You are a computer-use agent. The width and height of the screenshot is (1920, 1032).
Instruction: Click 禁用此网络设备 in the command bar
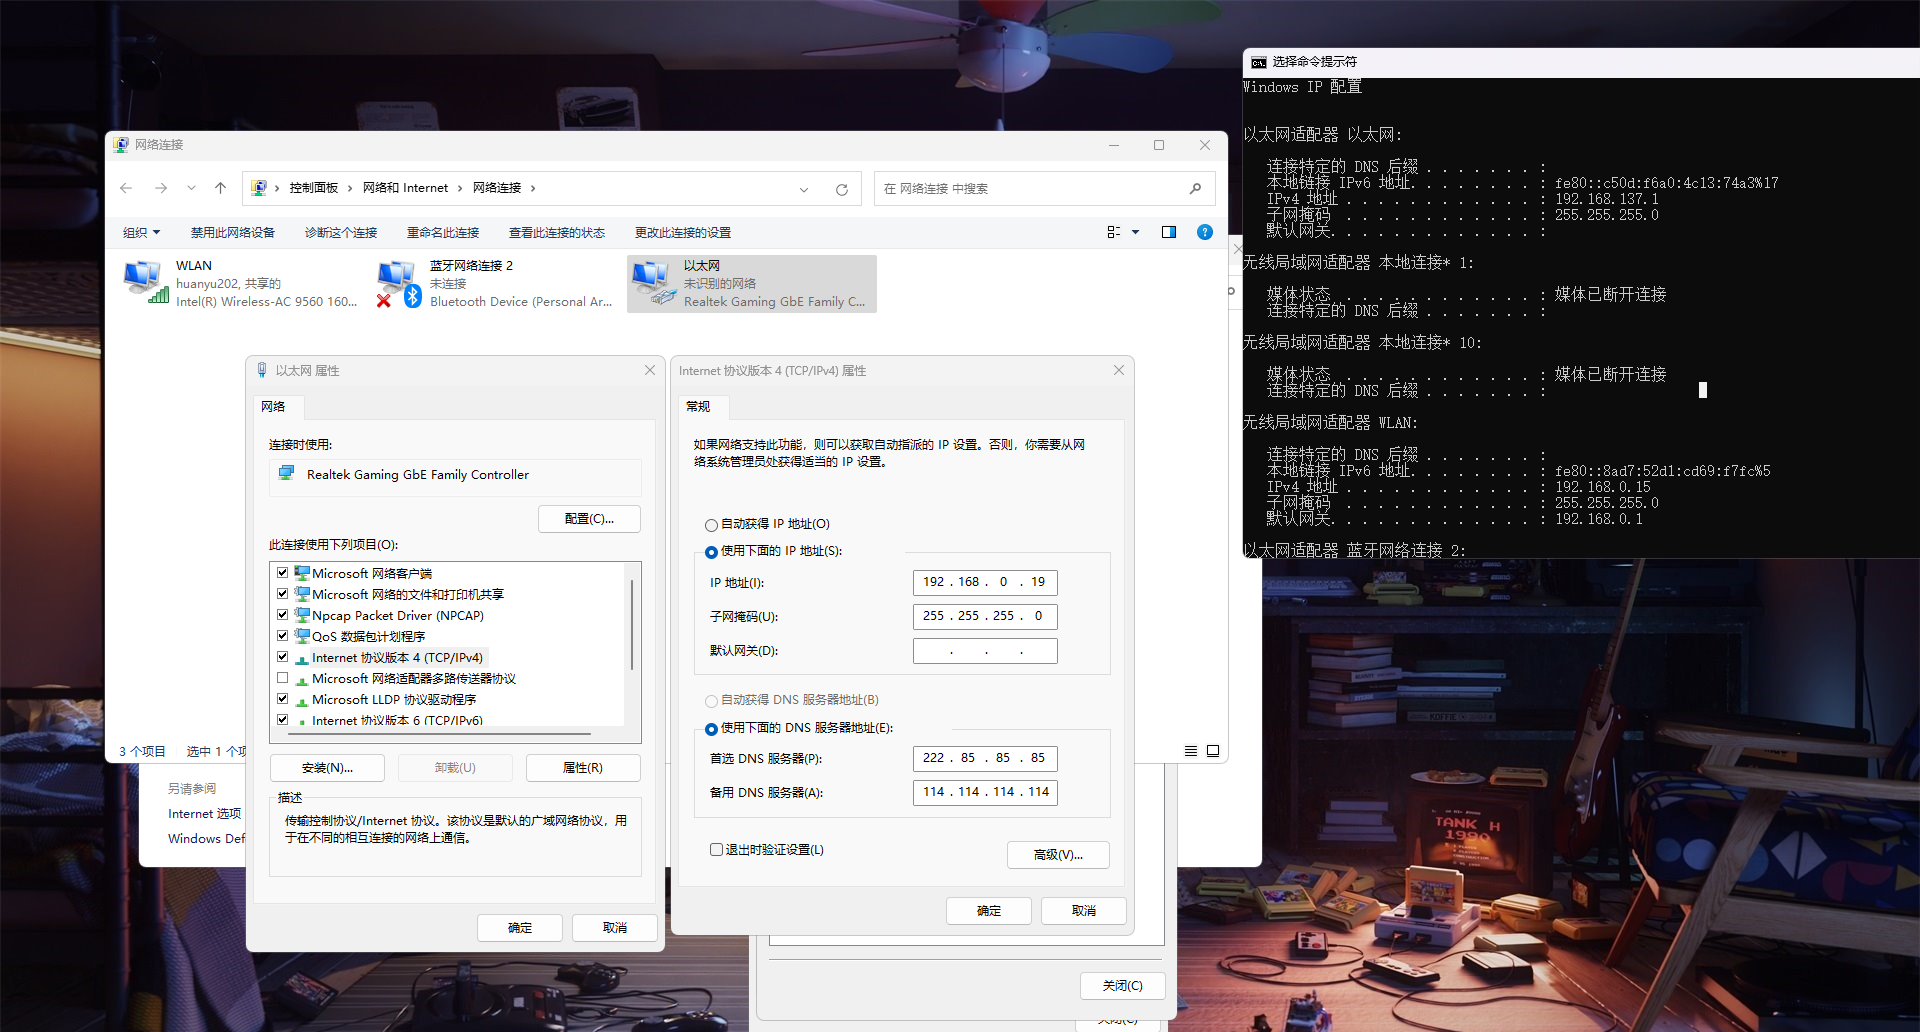pos(232,232)
